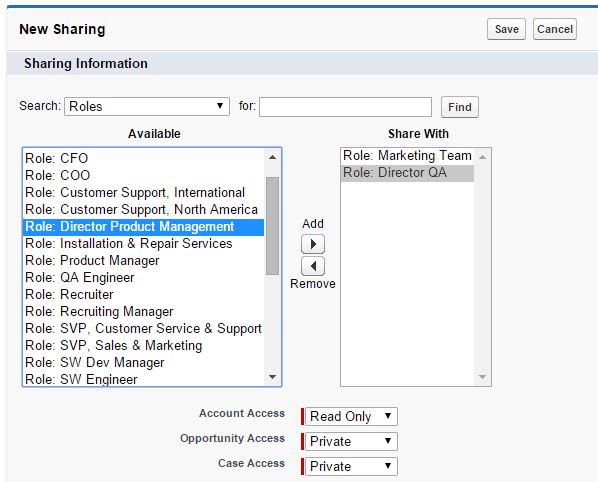
Task: Select Role: Director QA in Share With
Action: [x=407, y=173]
